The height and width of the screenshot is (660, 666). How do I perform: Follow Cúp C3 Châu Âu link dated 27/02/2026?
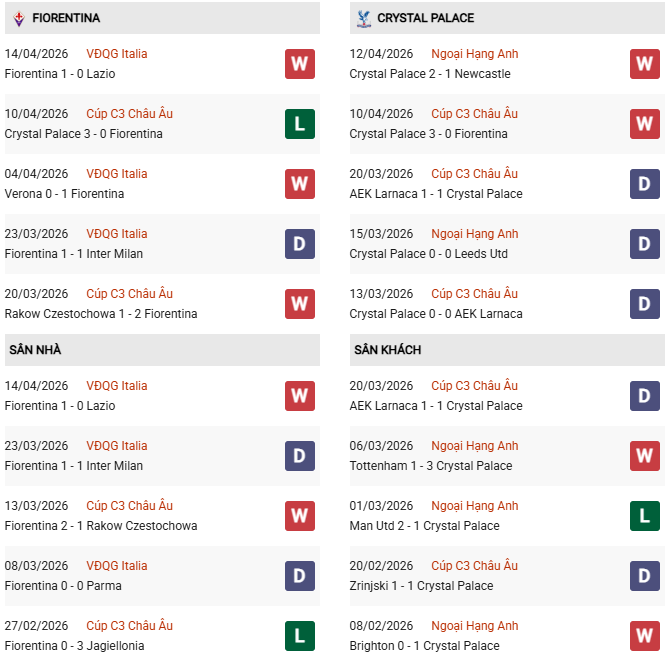129,626
